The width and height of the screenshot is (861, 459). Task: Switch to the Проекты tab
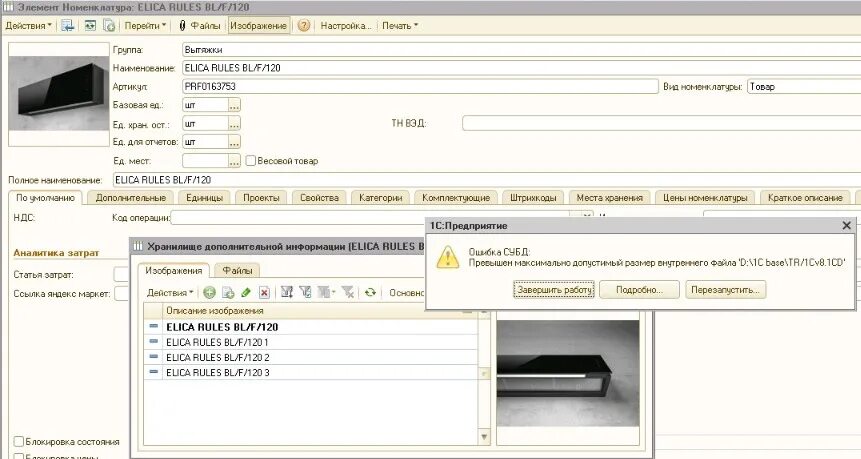tap(261, 198)
